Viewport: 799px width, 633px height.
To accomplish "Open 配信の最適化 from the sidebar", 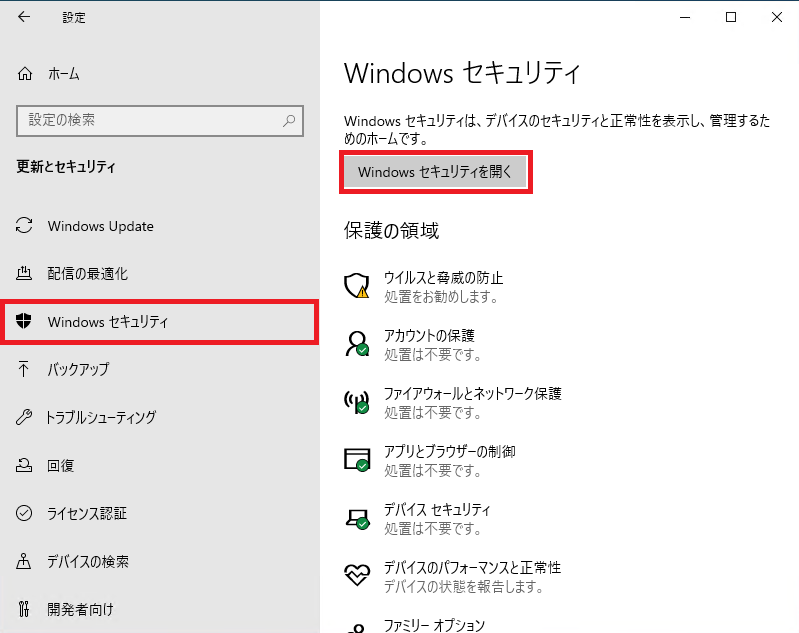I will tap(88, 274).
